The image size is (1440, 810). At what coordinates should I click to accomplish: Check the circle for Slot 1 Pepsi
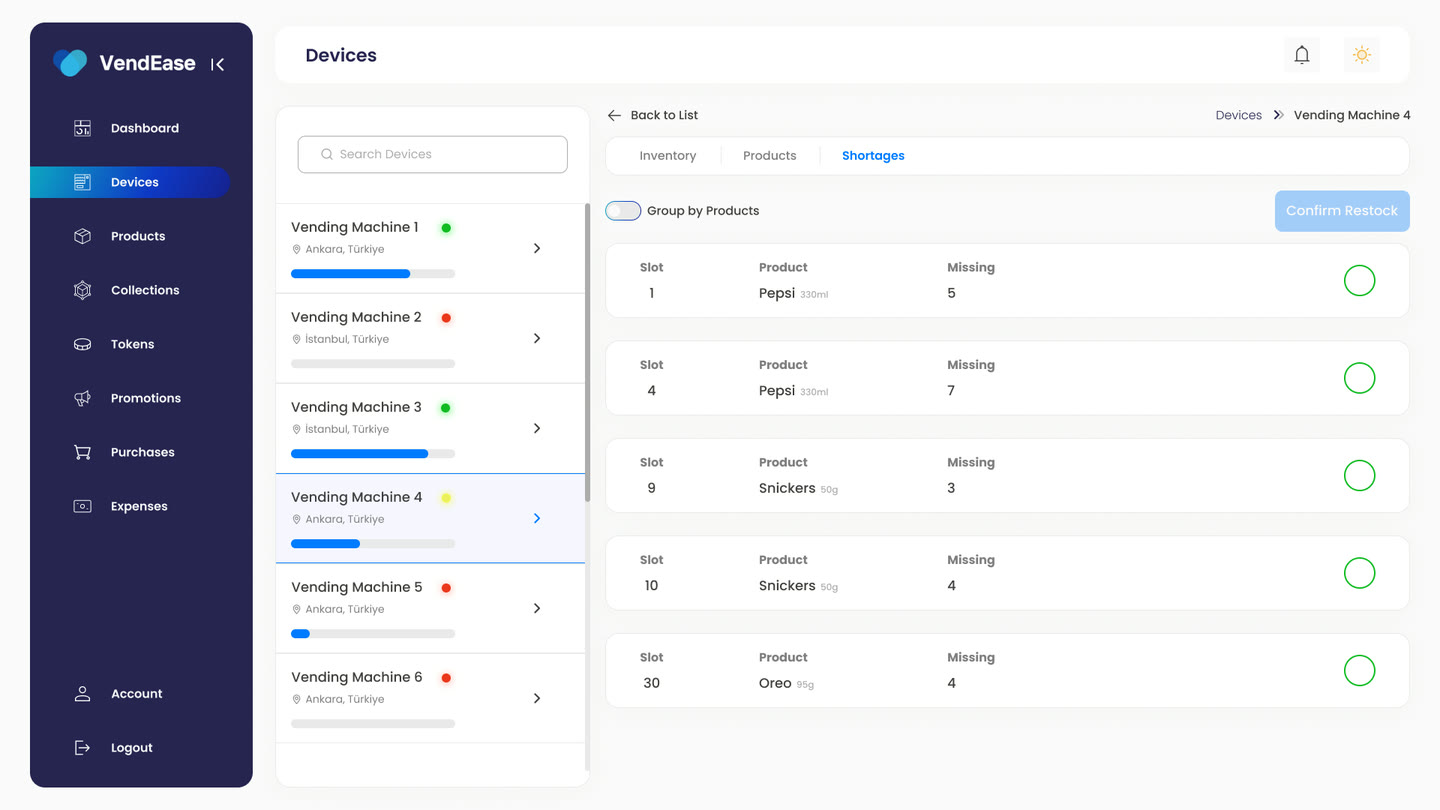[1359, 281]
